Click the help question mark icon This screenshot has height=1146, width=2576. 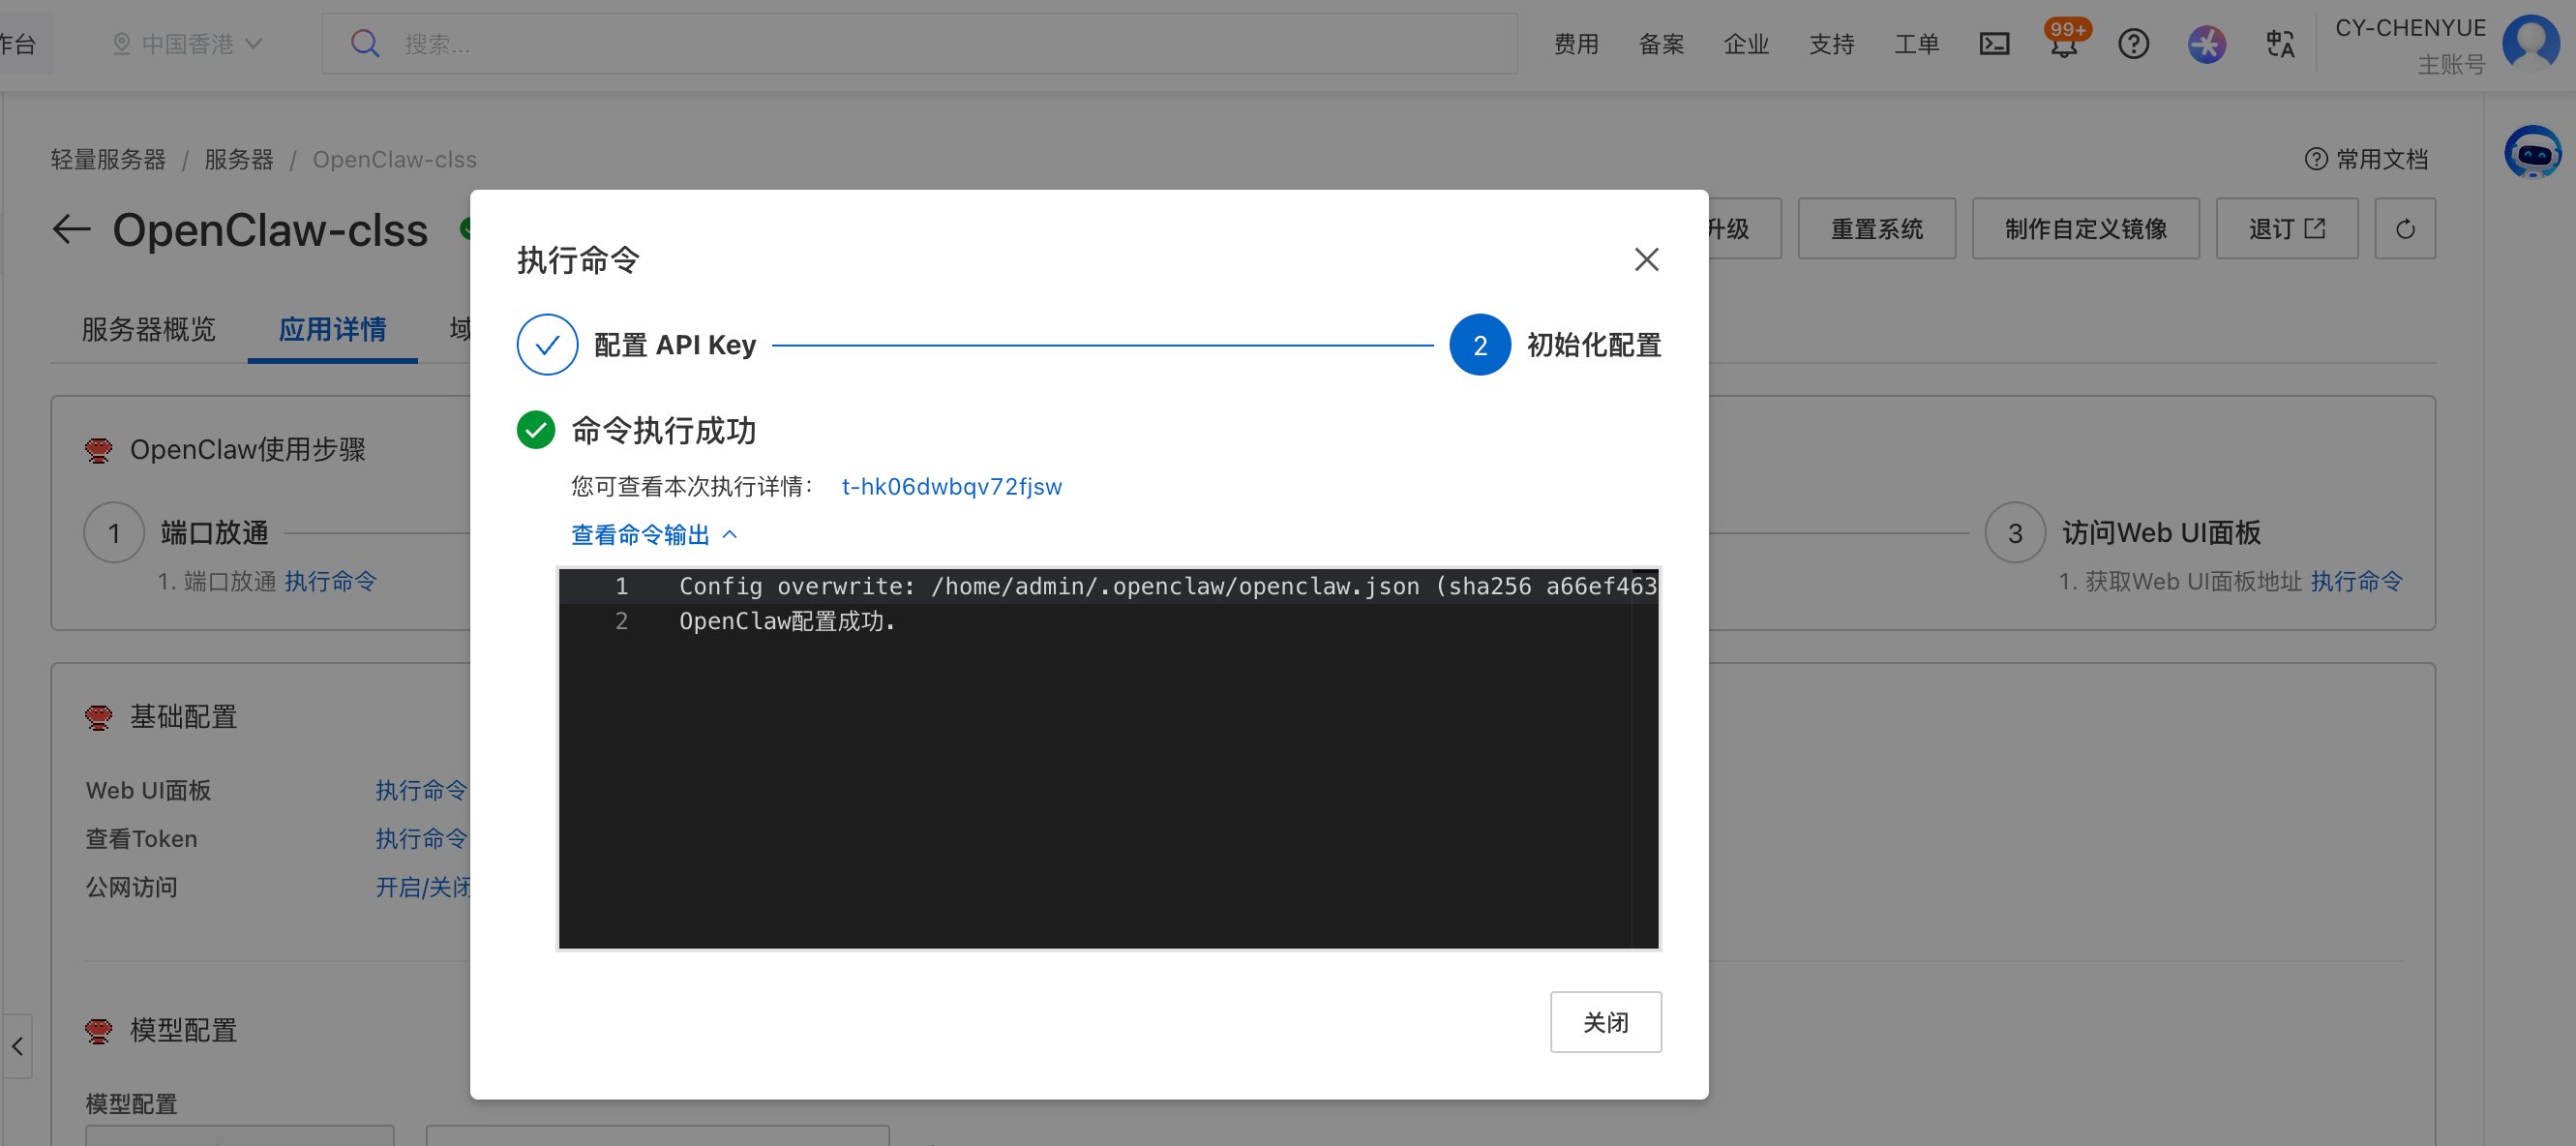(x=2133, y=44)
